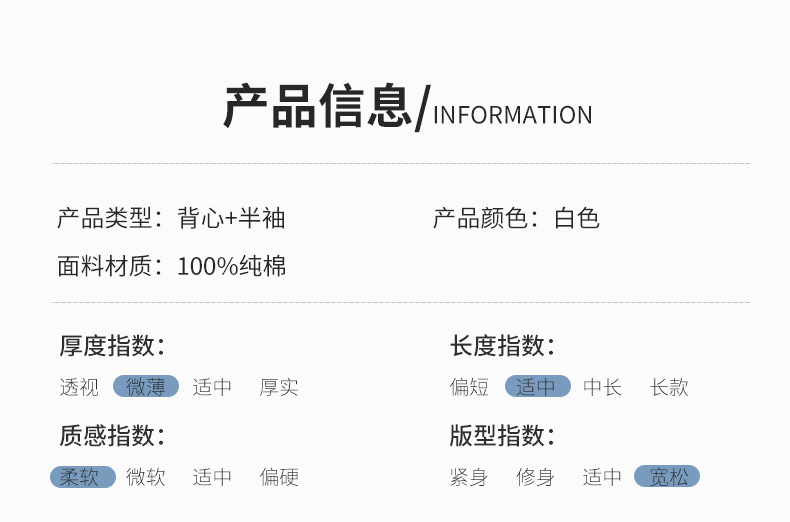790x522 pixels.
Task: Choose 适中 under 厚度指数
Action: click(x=212, y=387)
